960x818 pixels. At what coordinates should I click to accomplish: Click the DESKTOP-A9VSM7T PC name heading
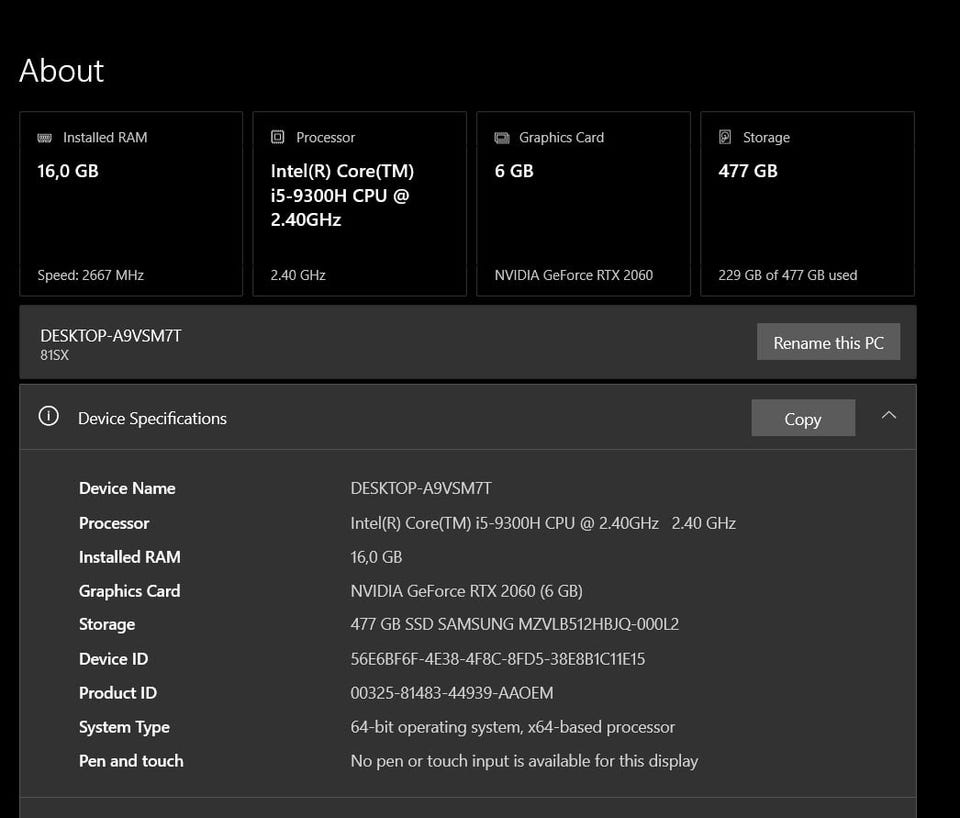point(111,336)
